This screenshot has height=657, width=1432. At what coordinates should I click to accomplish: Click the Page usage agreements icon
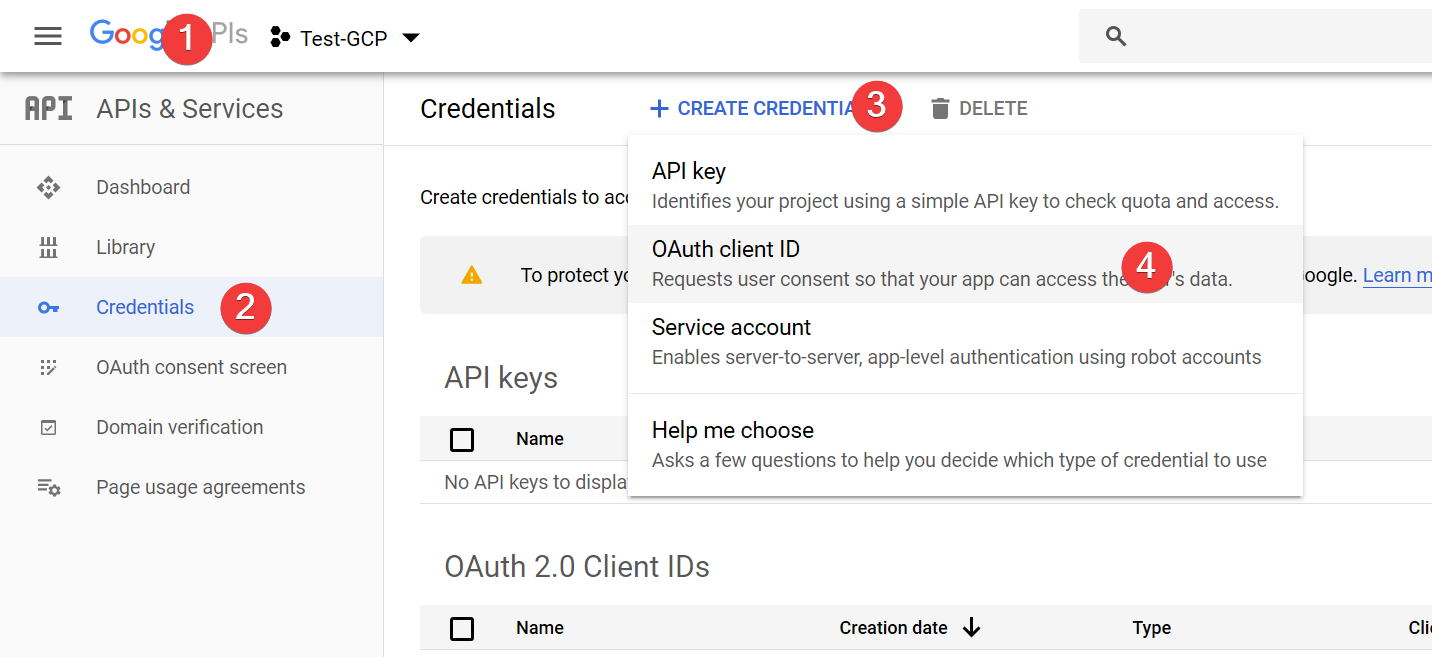(x=48, y=487)
